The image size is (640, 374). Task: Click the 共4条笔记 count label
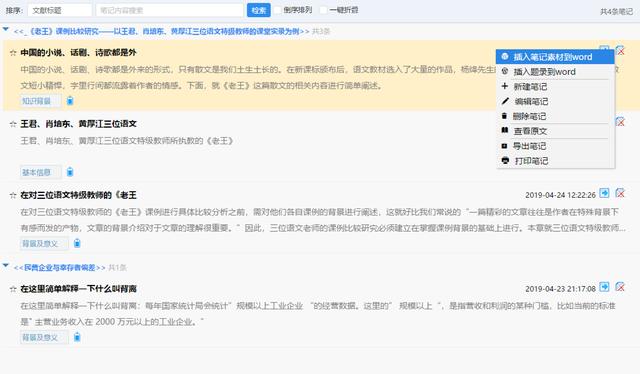coord(616,12)
